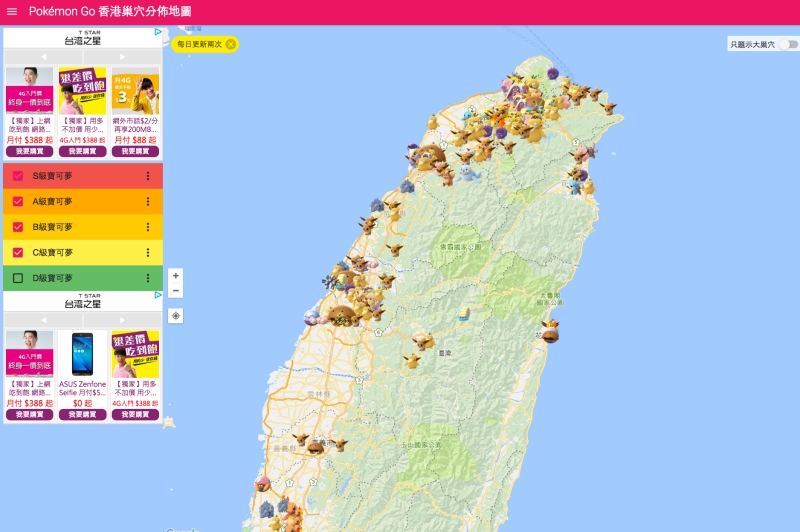
Task: Open the ASUS Zenfone Selfie phone thumbnail
Action: 82,353
